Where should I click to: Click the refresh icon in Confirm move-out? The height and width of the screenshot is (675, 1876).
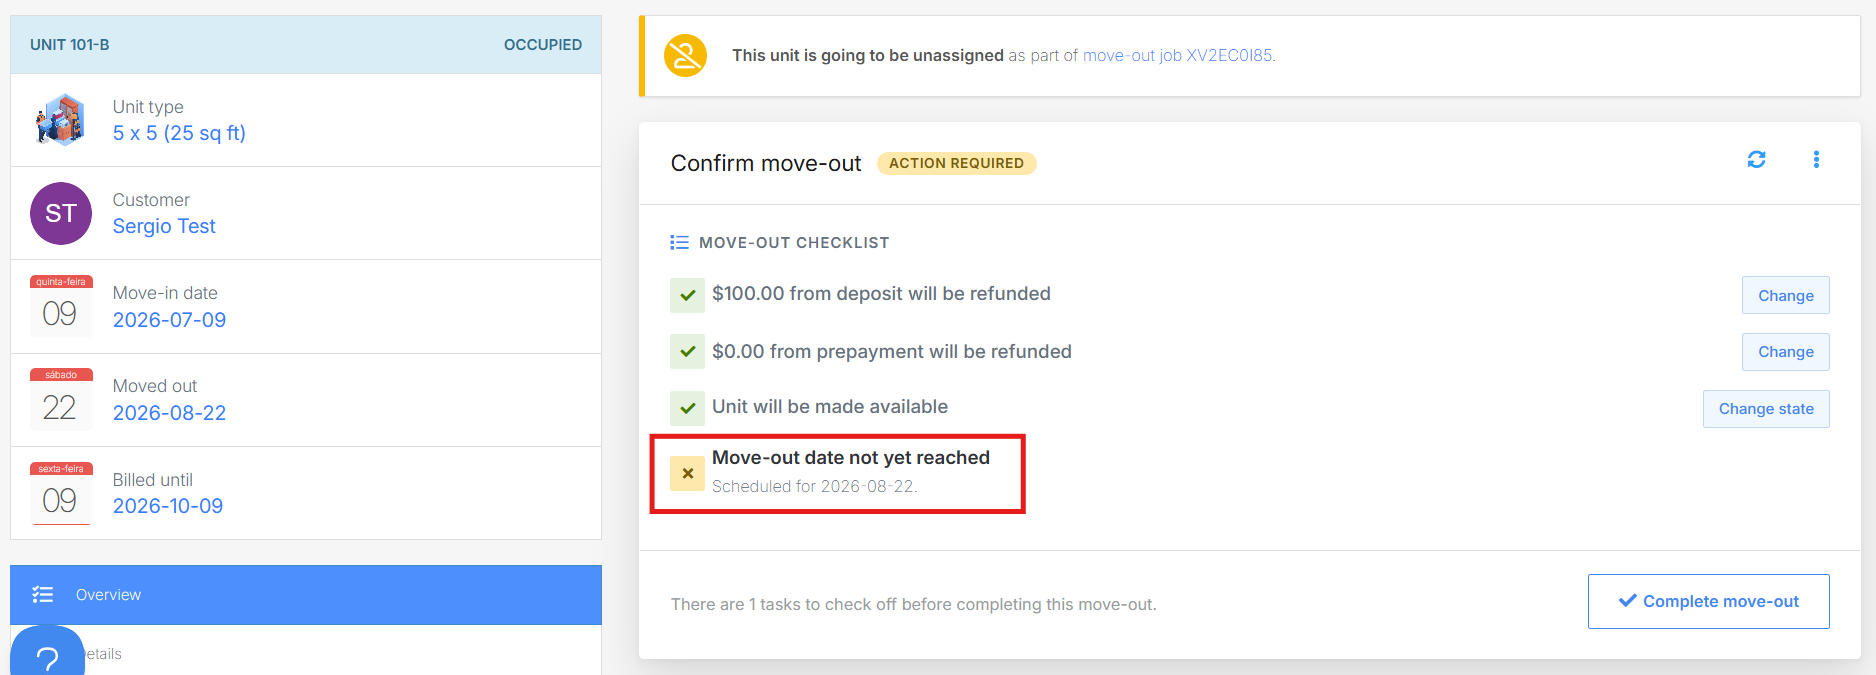pos(1756,160)
